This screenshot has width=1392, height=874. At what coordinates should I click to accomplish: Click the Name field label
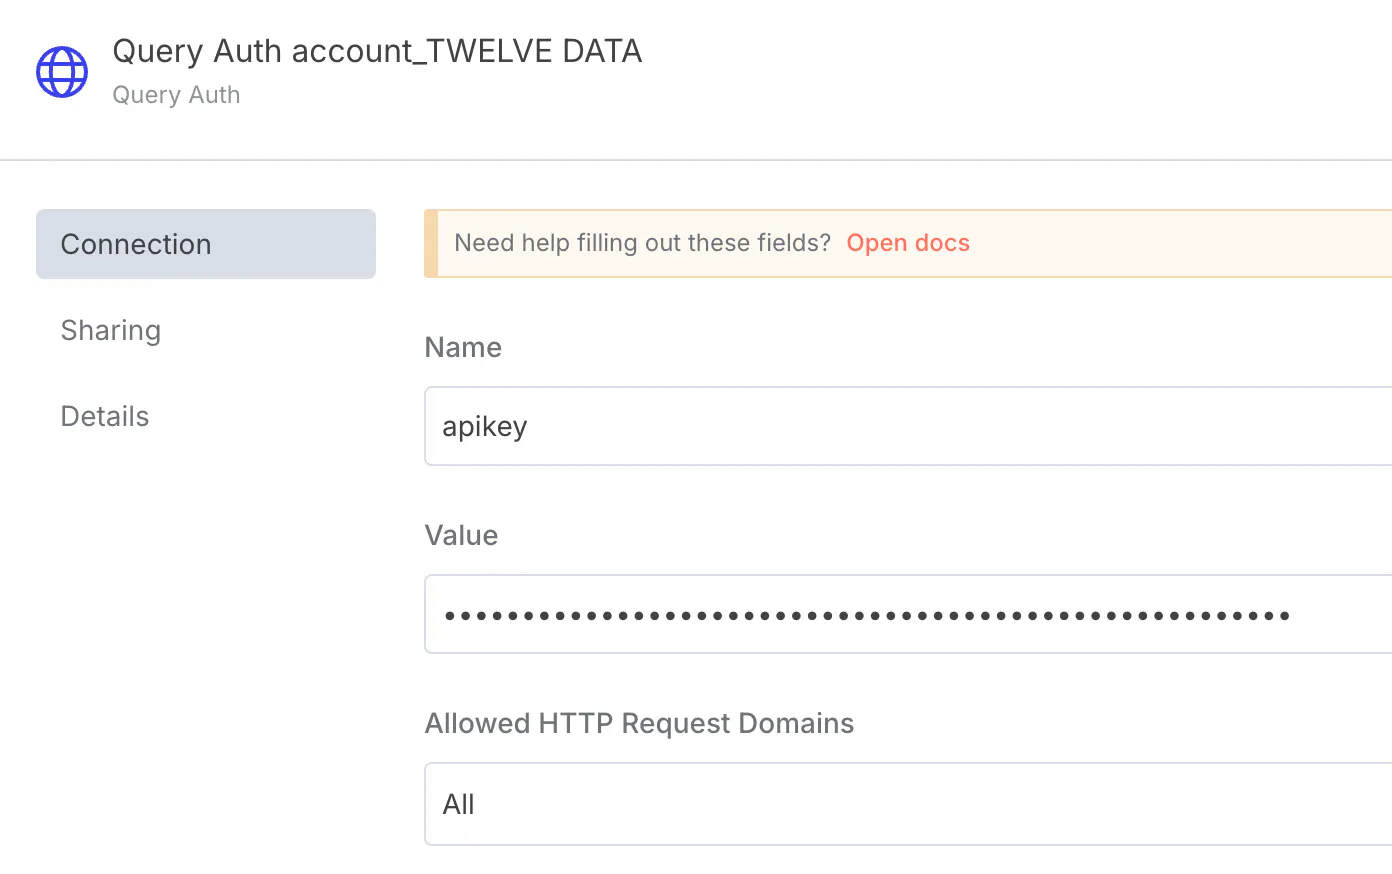coord(463,347)
